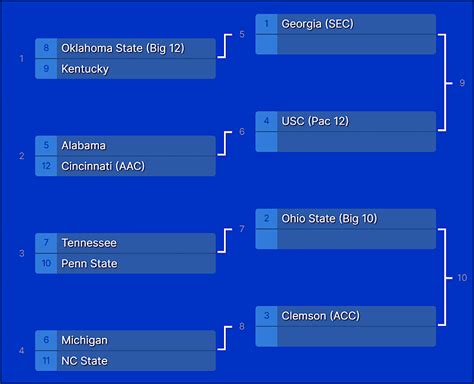Viewport: 474px width, 384px height.
Task: Select Cincinnati (AAC) entry
Action: tap(125, 166)
